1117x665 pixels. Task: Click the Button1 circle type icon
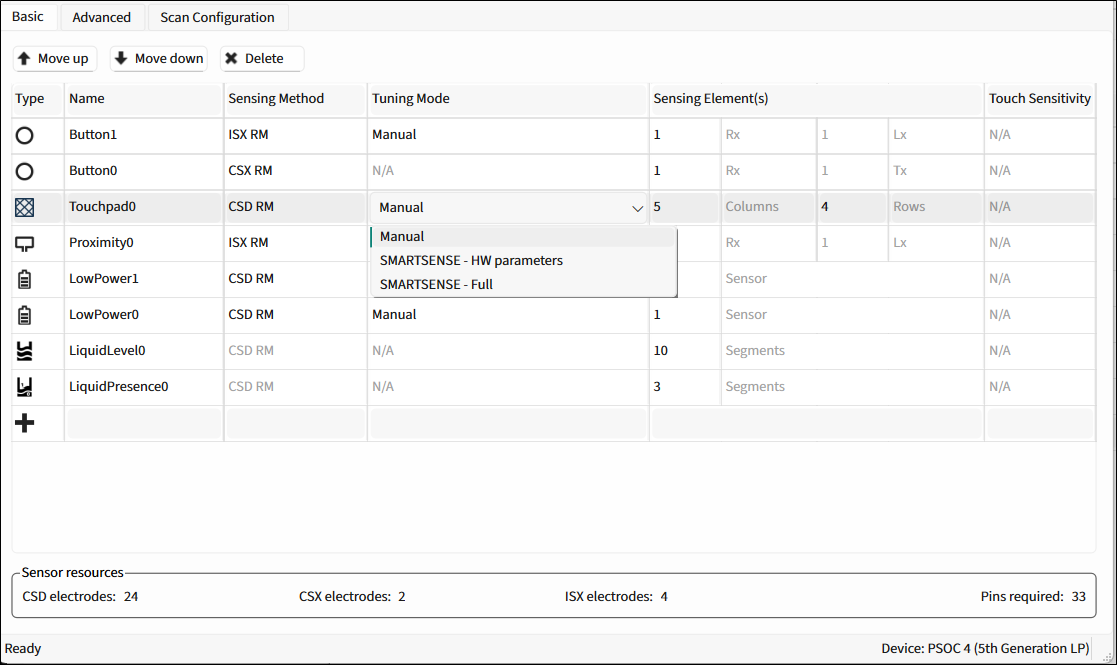[x=25, y=135]
